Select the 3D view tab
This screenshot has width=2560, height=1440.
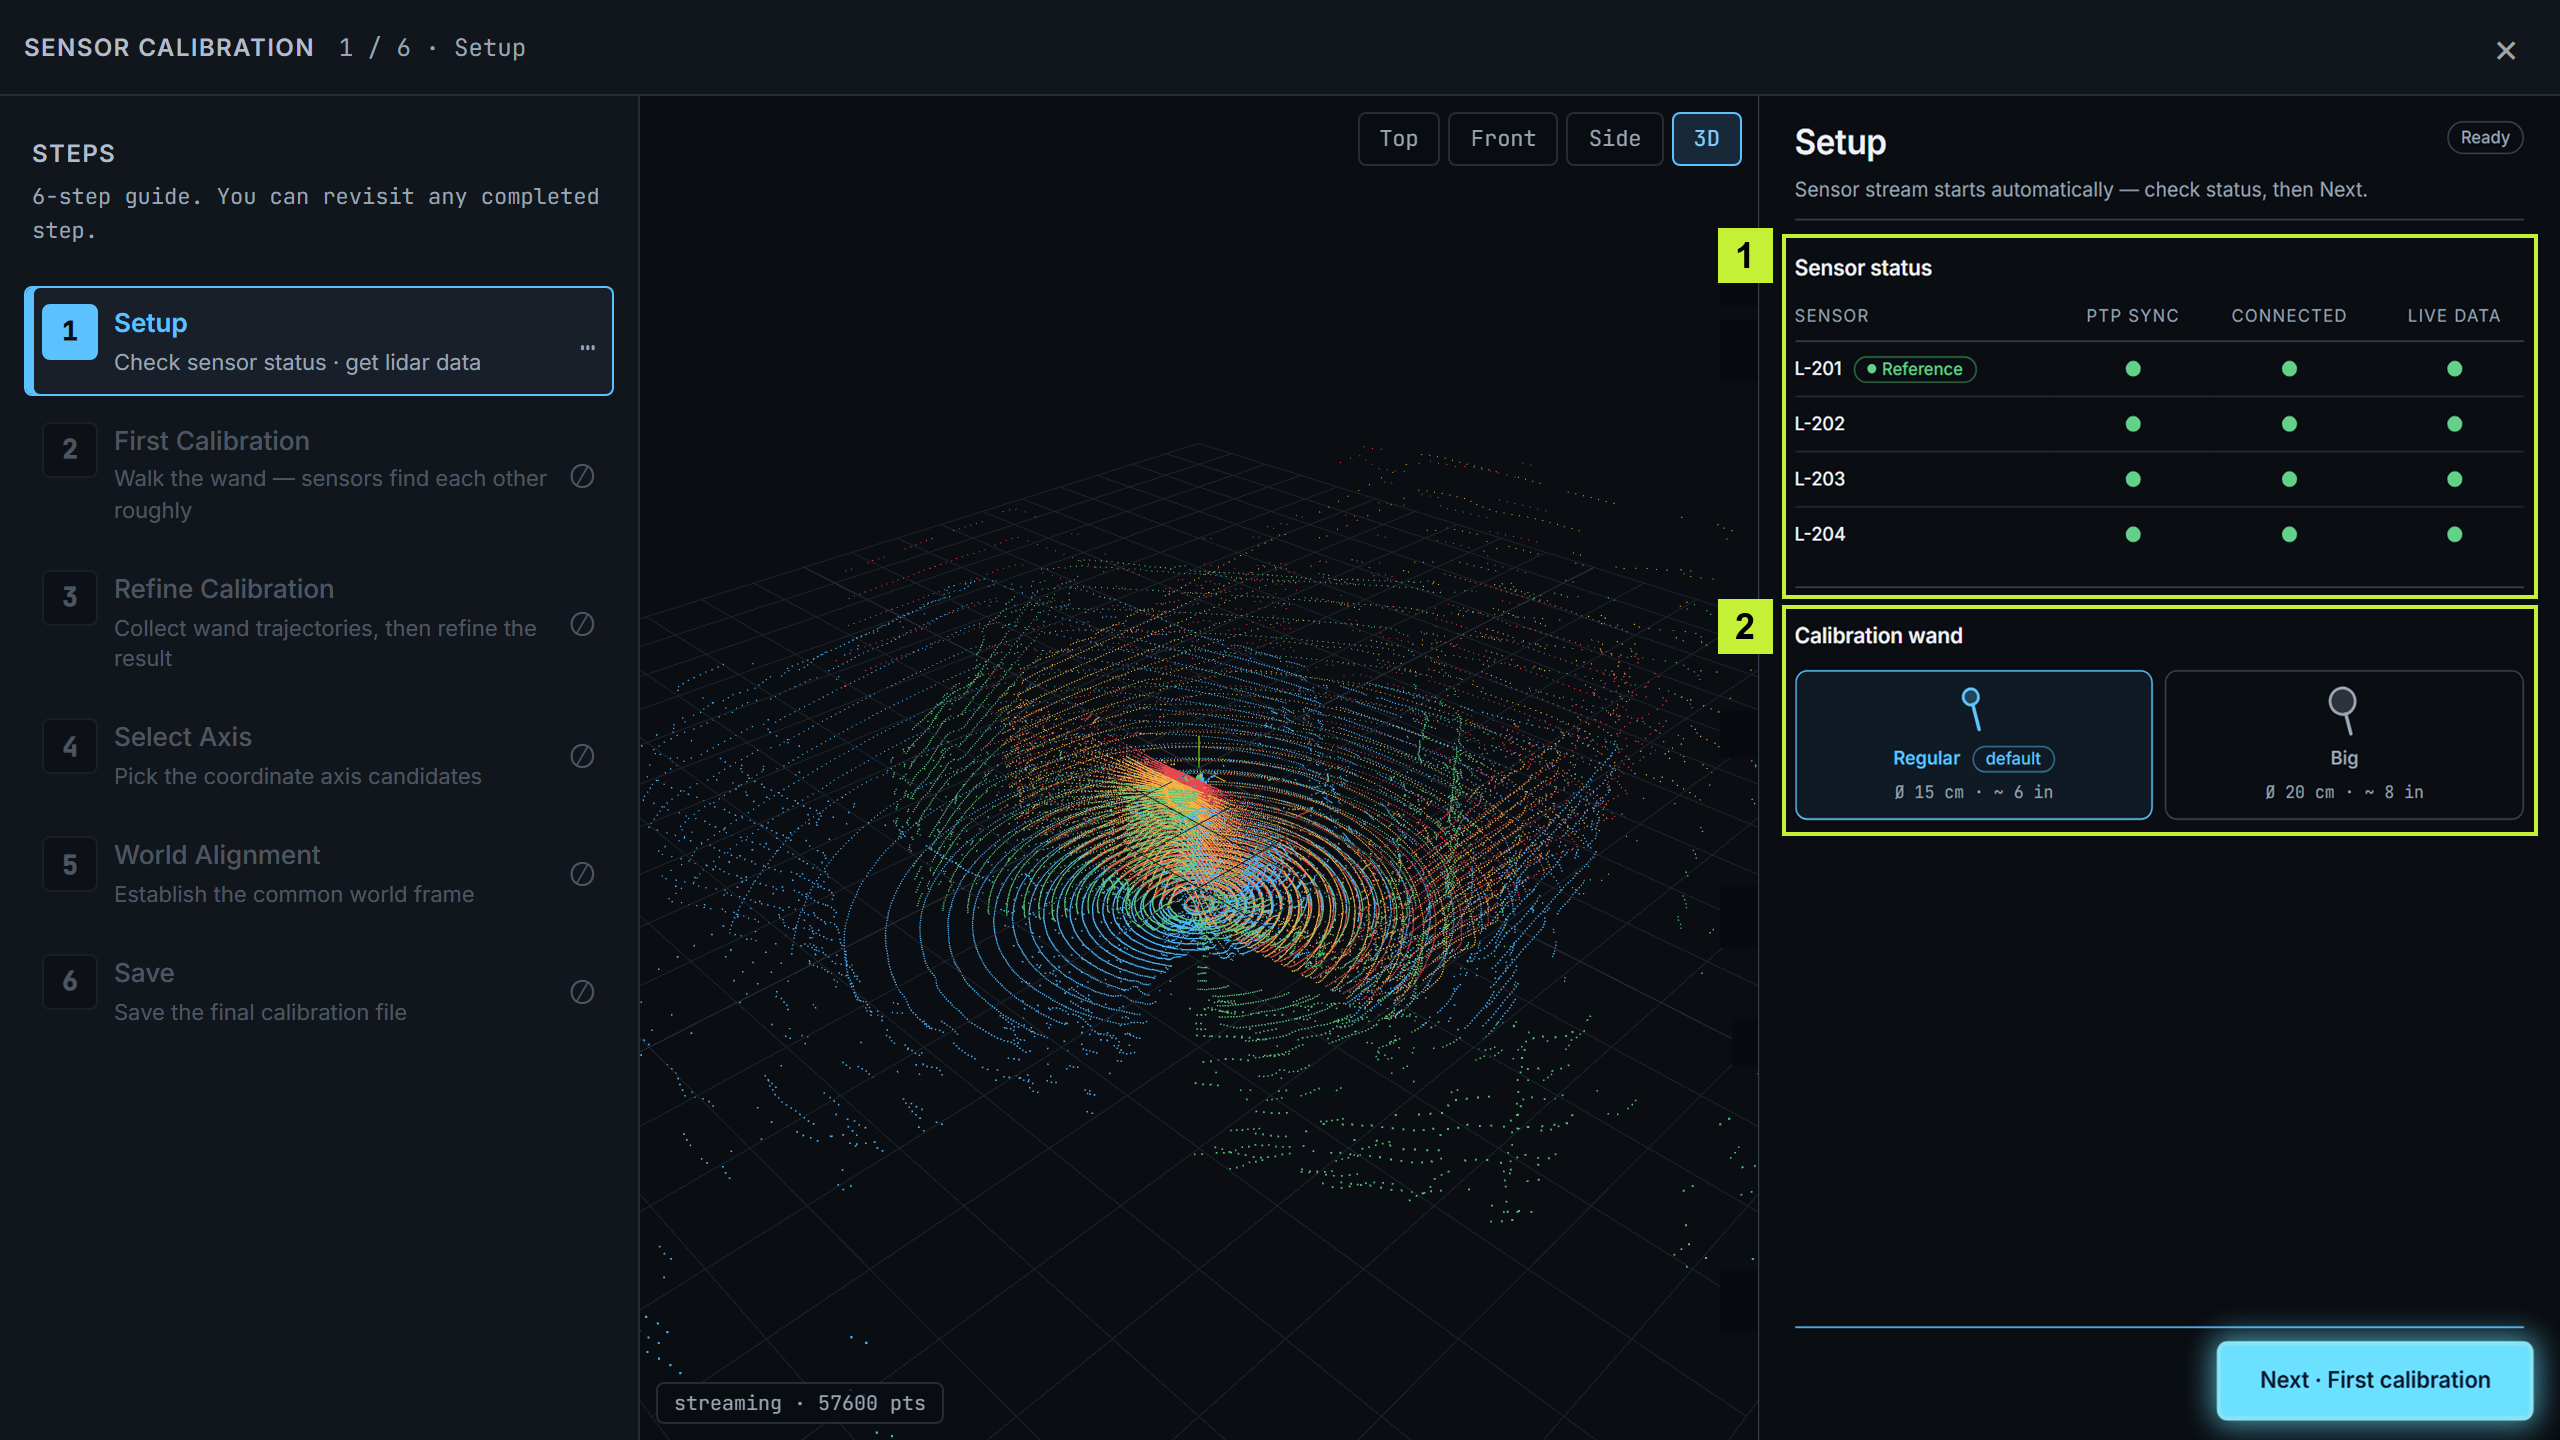pos(1706,139)
